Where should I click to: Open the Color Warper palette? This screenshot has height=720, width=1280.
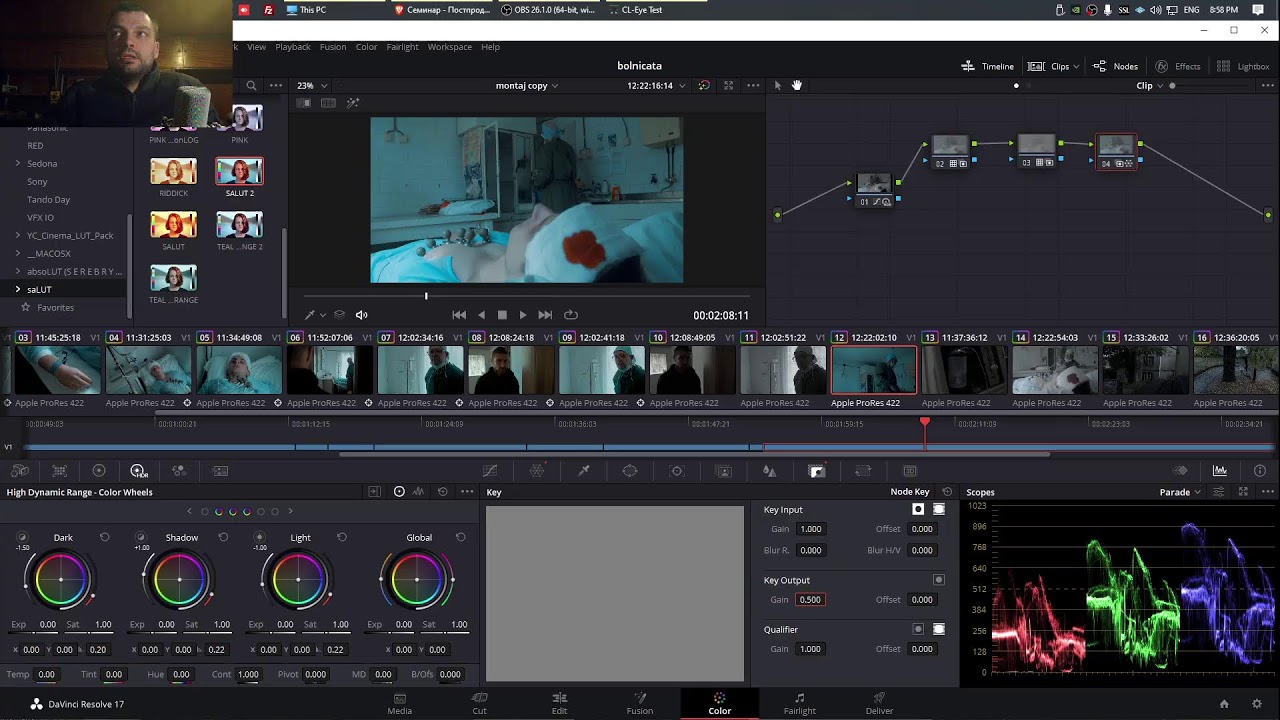(537, 471)
